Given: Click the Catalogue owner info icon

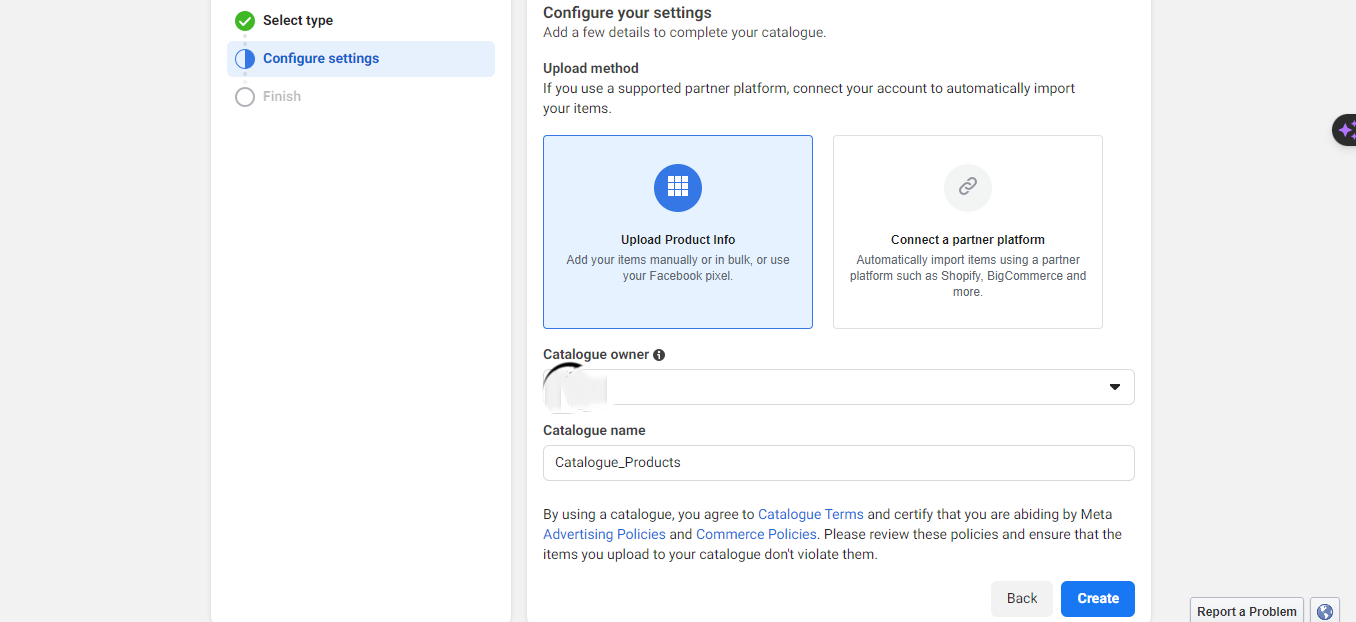Looking at the screenshot, I should tap(659, 355).
